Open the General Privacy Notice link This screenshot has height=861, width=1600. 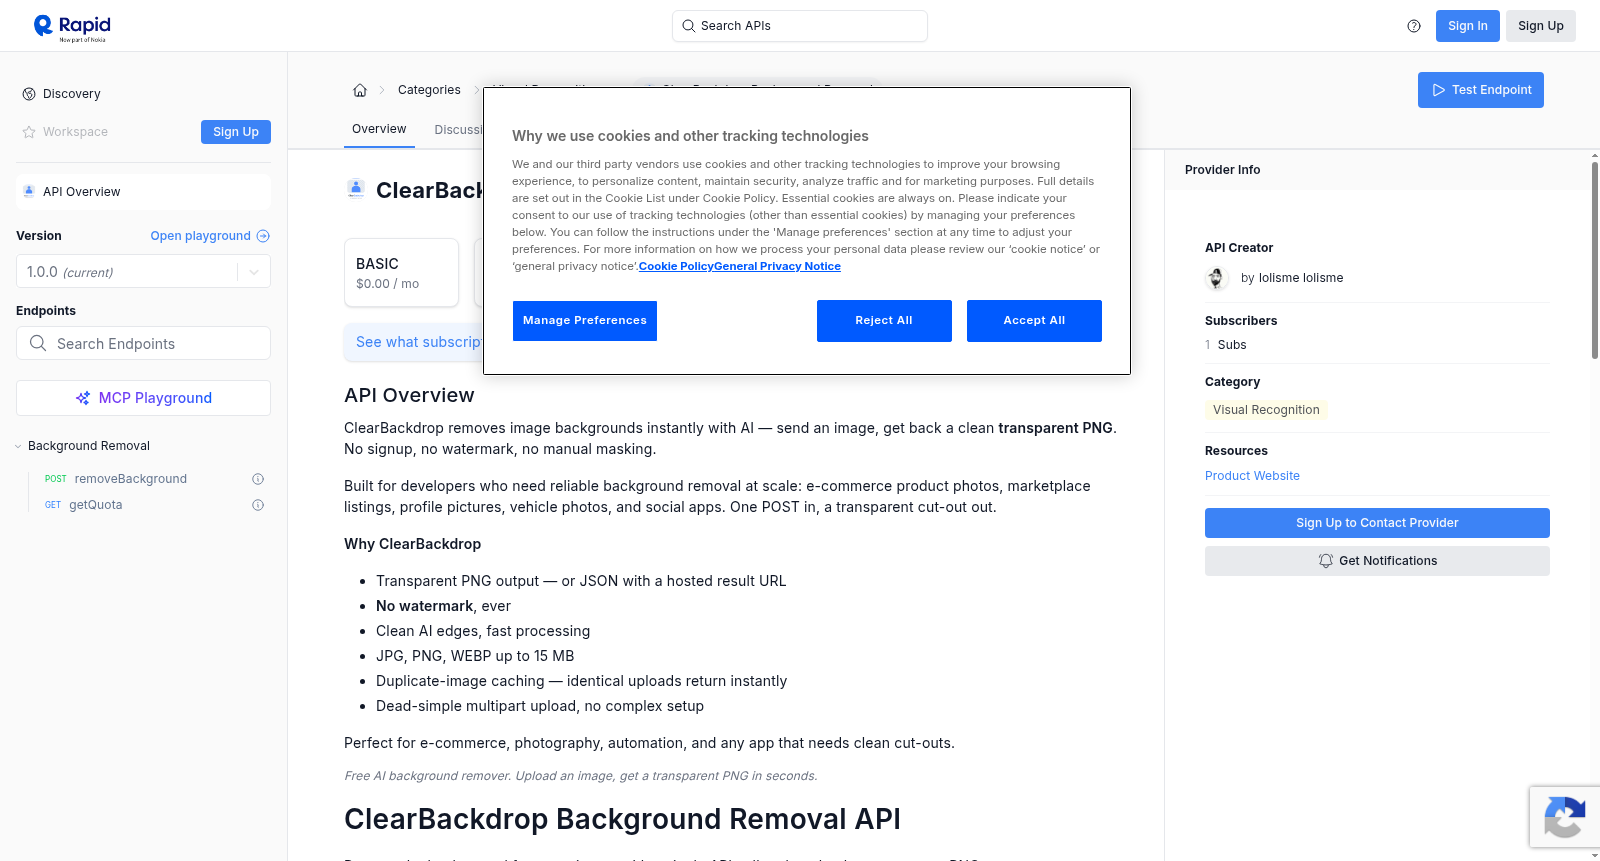pyautogui.click(x=778, y=266)
